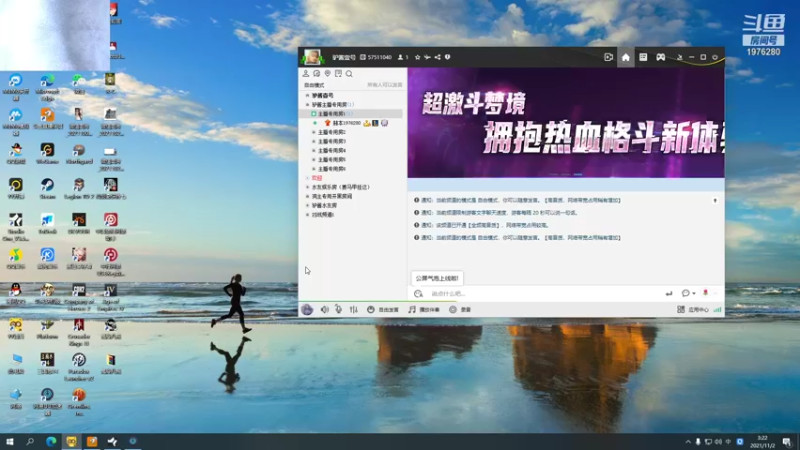Click the 播放伴奏 music button
800x450 pixels.
pos(424,310)
